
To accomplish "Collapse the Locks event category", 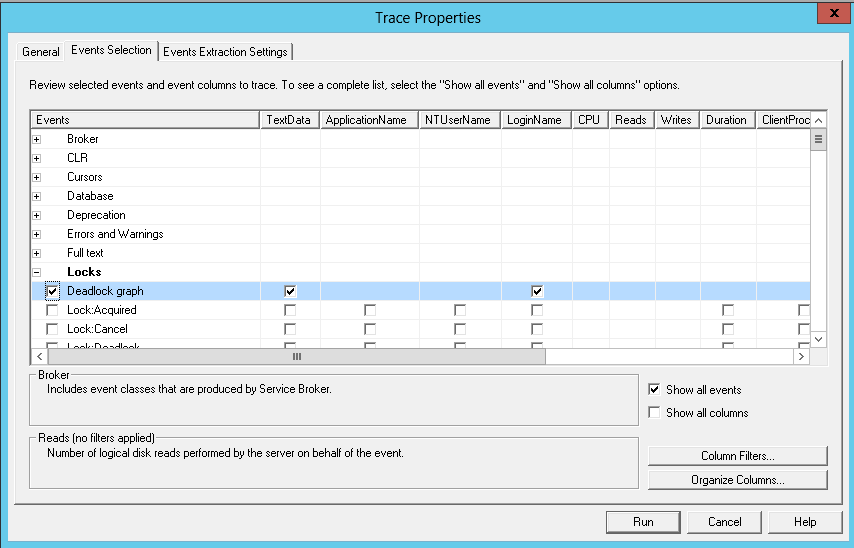I will pos(37,272).
